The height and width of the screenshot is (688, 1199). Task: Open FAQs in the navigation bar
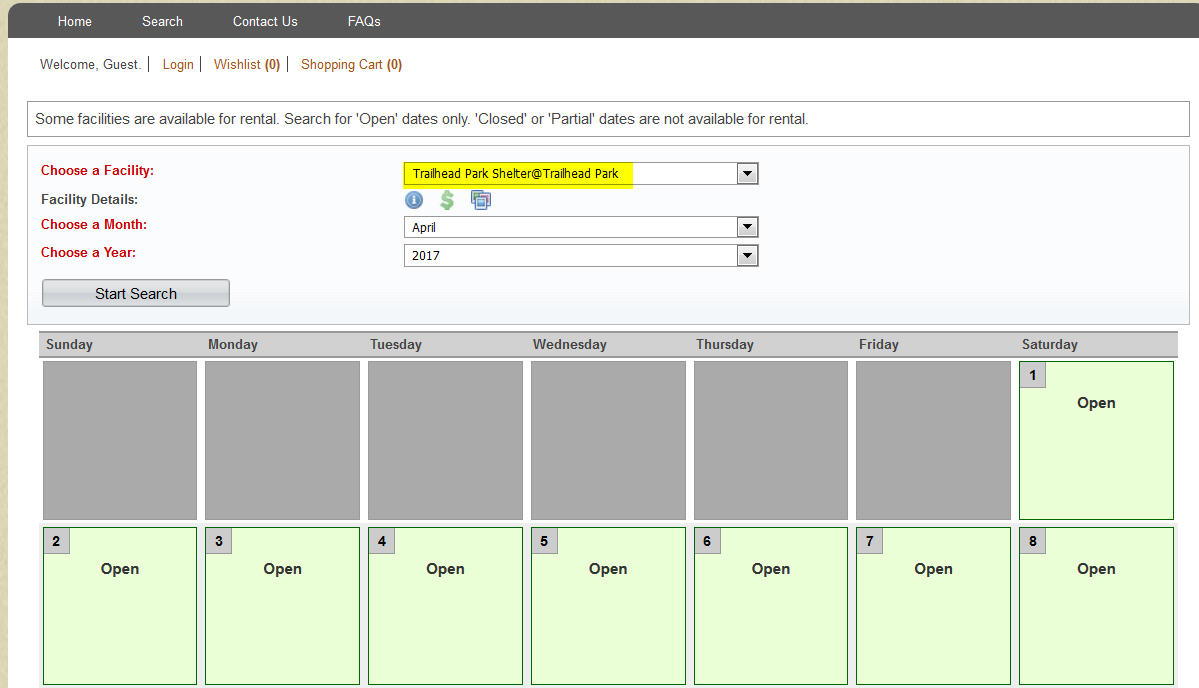click(x=364, y=21)
